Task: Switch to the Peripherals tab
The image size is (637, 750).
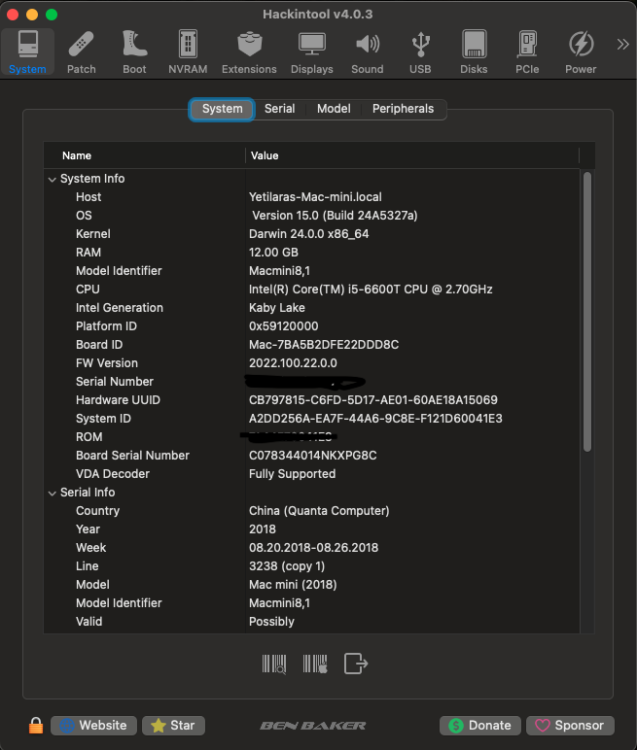Action: tap(403, 109)
